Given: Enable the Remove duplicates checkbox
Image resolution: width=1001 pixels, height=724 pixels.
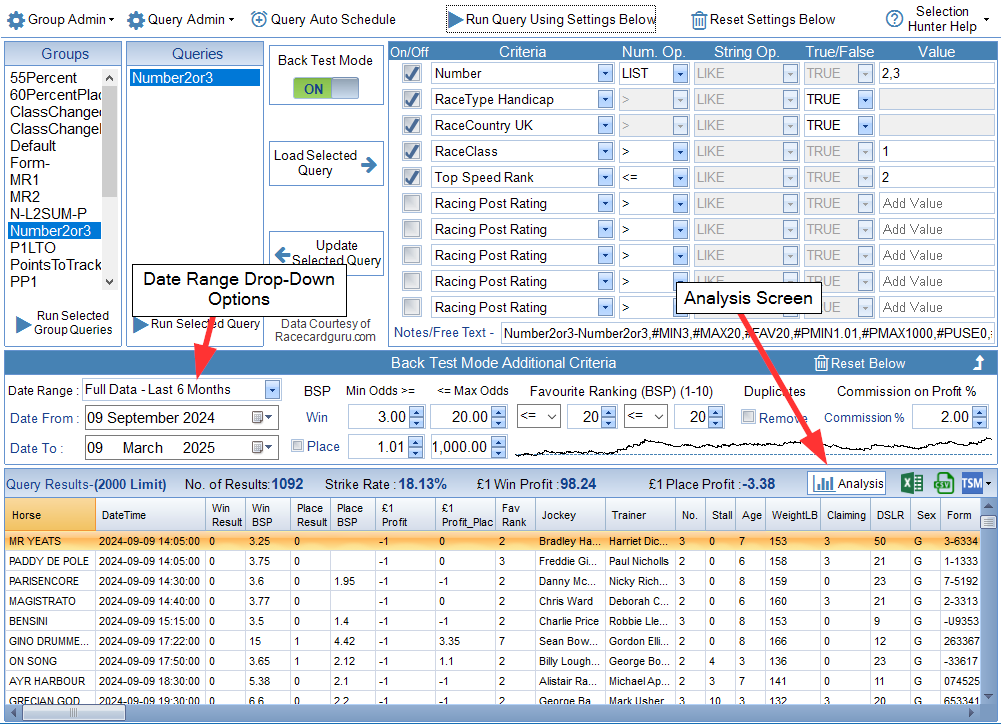Looking at the screenshot, I should (748, 417).
